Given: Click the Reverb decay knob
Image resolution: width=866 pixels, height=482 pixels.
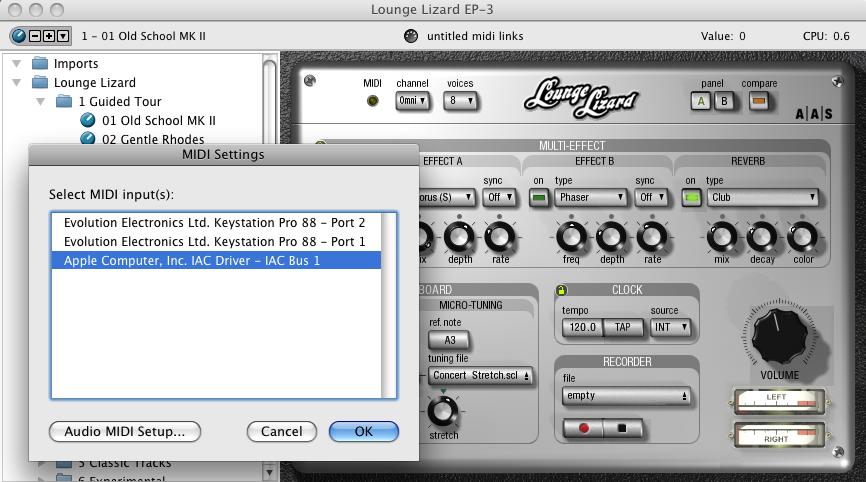Looking at the screenshot, I should 762,237.
